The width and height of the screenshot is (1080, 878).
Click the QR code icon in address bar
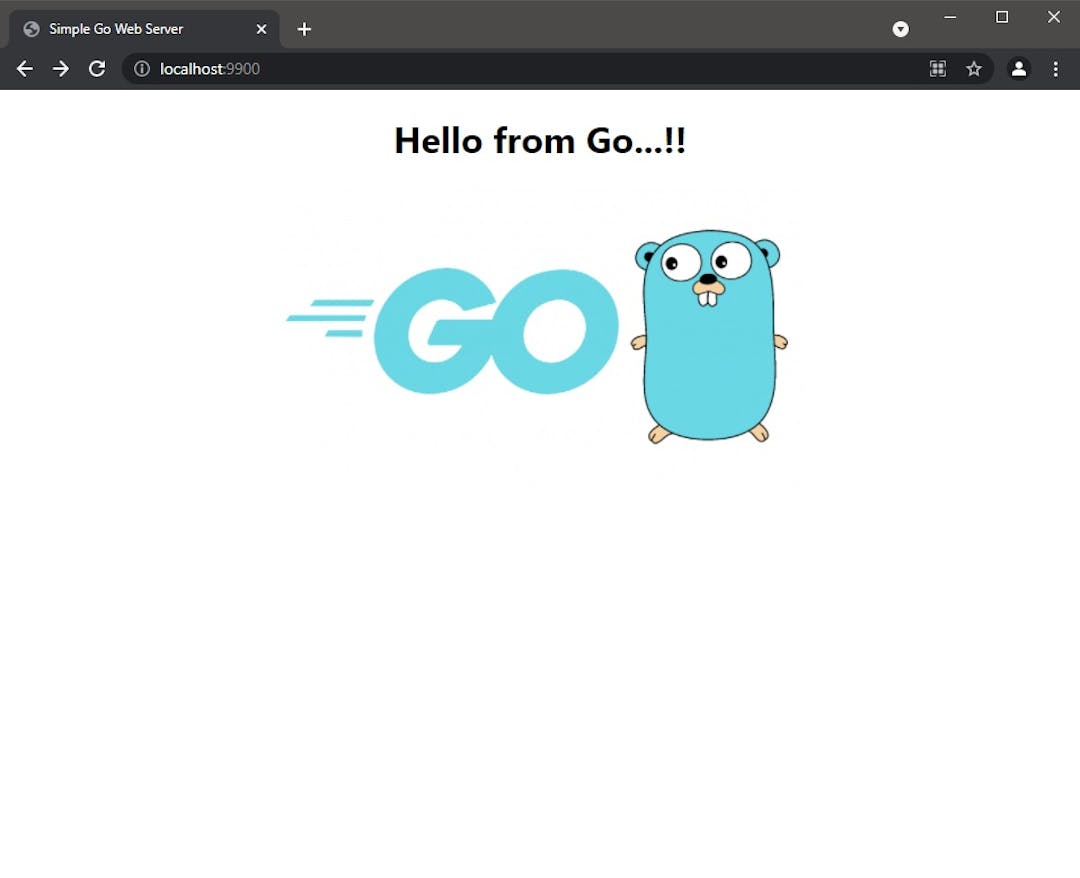coord(937,69)
